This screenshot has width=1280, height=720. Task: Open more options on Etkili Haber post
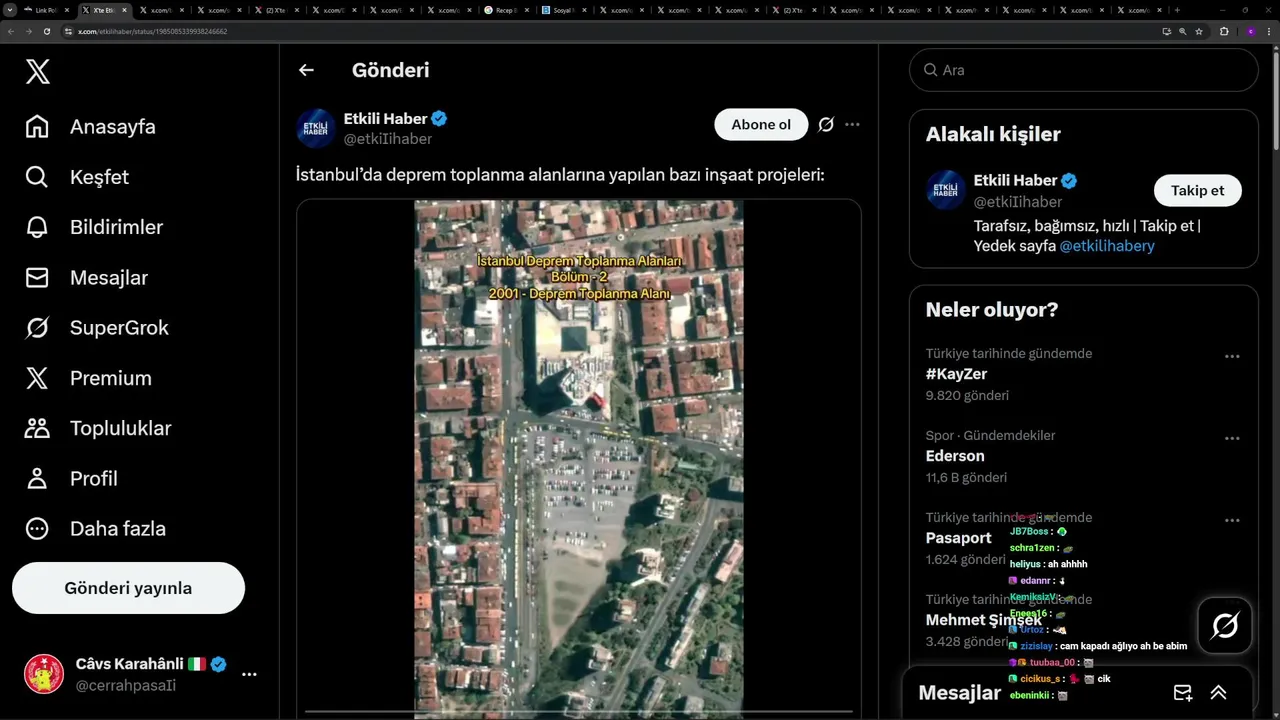click(852, 125)
